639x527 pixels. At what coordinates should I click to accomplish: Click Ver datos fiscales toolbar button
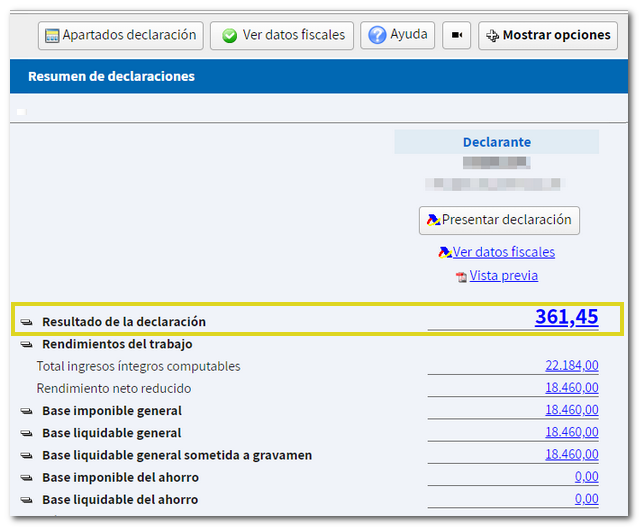[x=282, y=35]
